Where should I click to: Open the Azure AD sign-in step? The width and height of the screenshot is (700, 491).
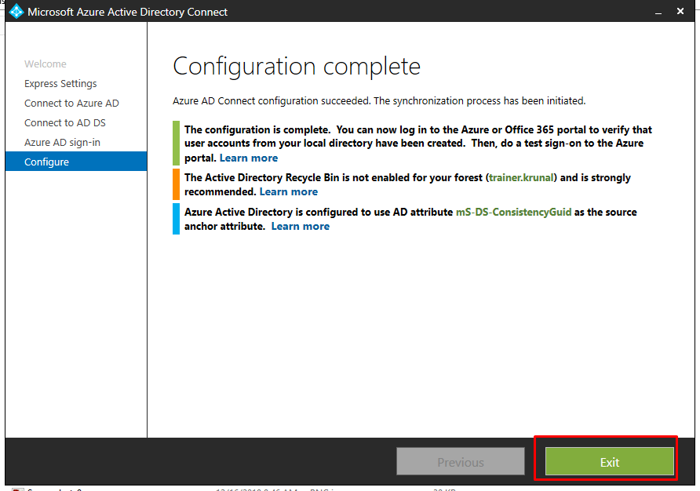coord(62,142)
